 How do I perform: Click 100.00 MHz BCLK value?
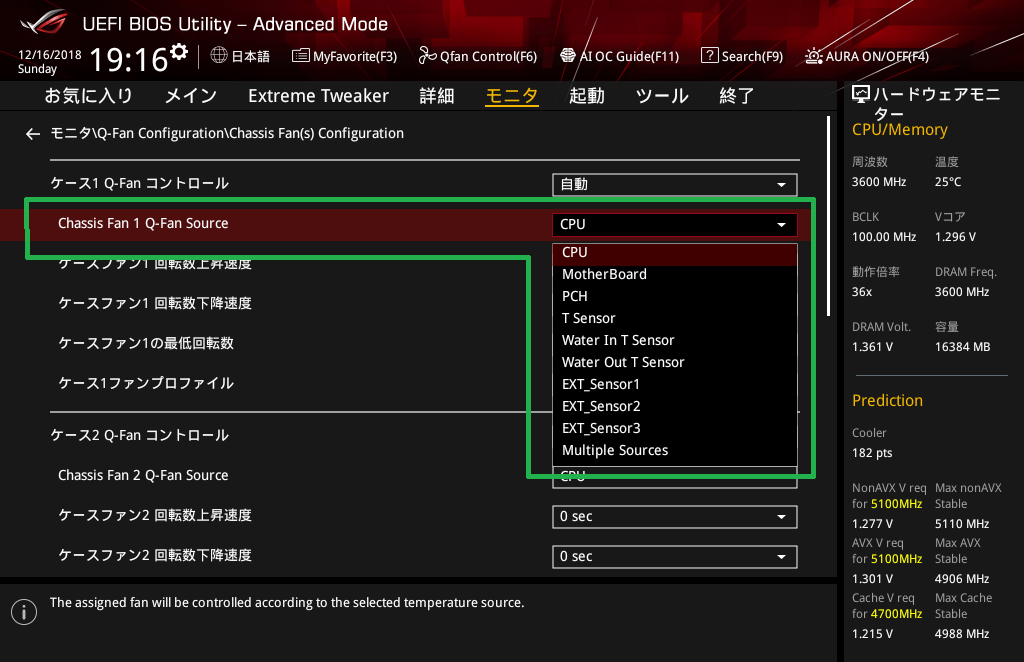click(884, 237)
